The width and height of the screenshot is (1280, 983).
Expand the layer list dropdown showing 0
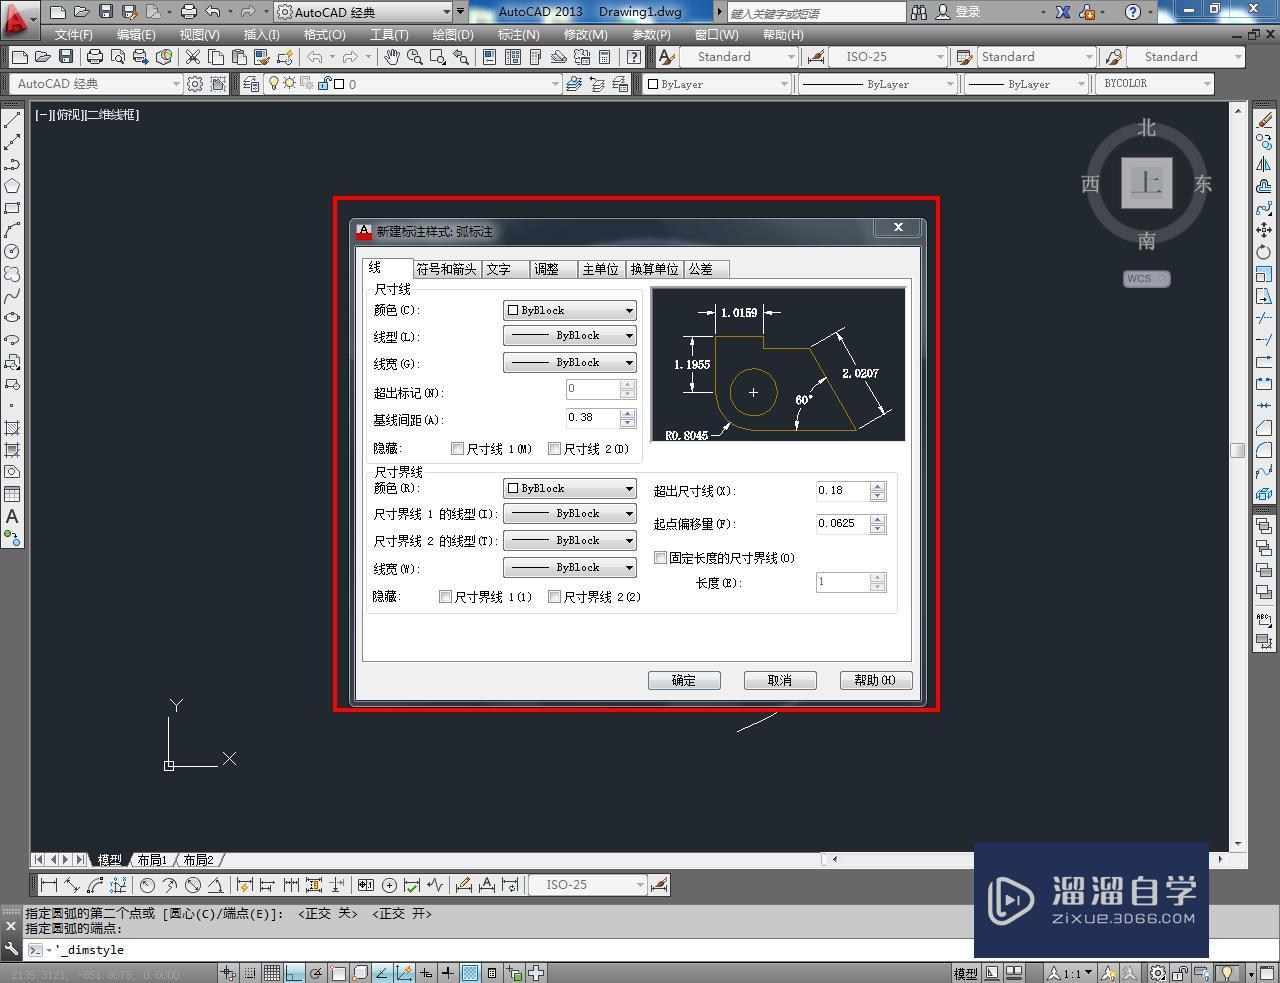click(555, 84)
